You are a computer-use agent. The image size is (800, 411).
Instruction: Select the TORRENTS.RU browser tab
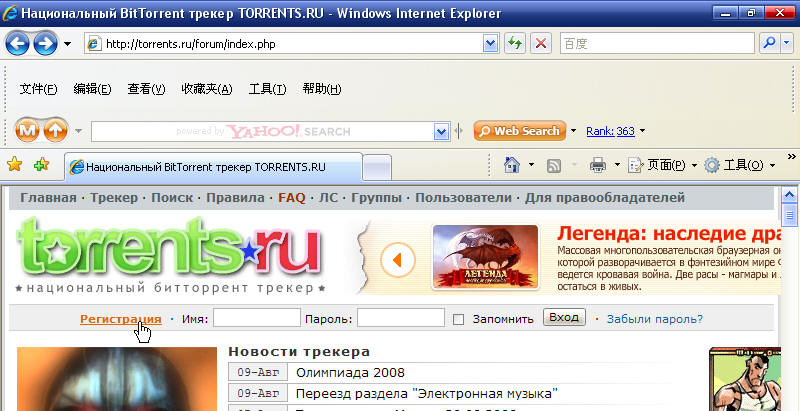[x=214, y=167]
